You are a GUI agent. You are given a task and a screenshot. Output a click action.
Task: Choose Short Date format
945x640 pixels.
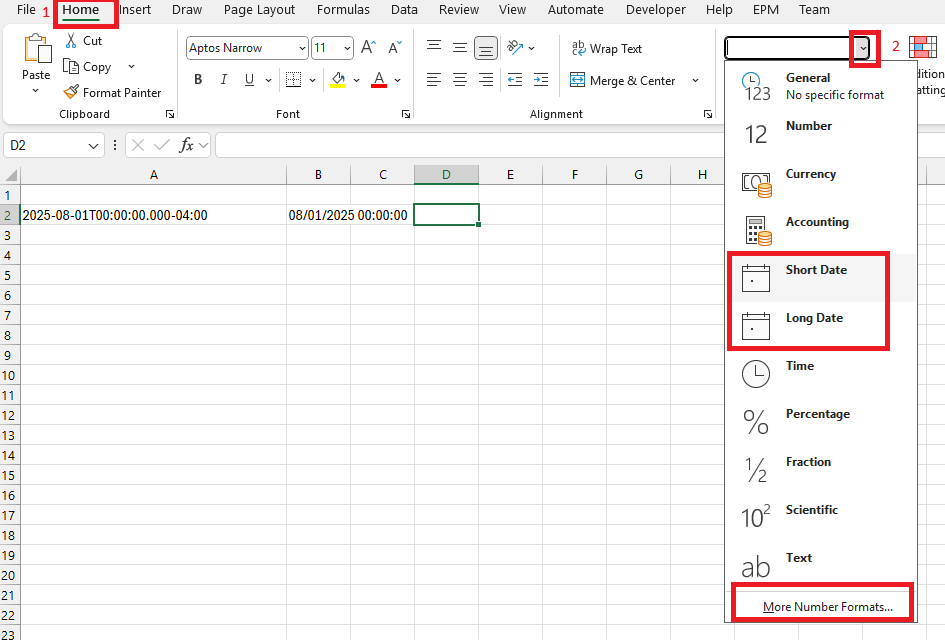[821, 278]
